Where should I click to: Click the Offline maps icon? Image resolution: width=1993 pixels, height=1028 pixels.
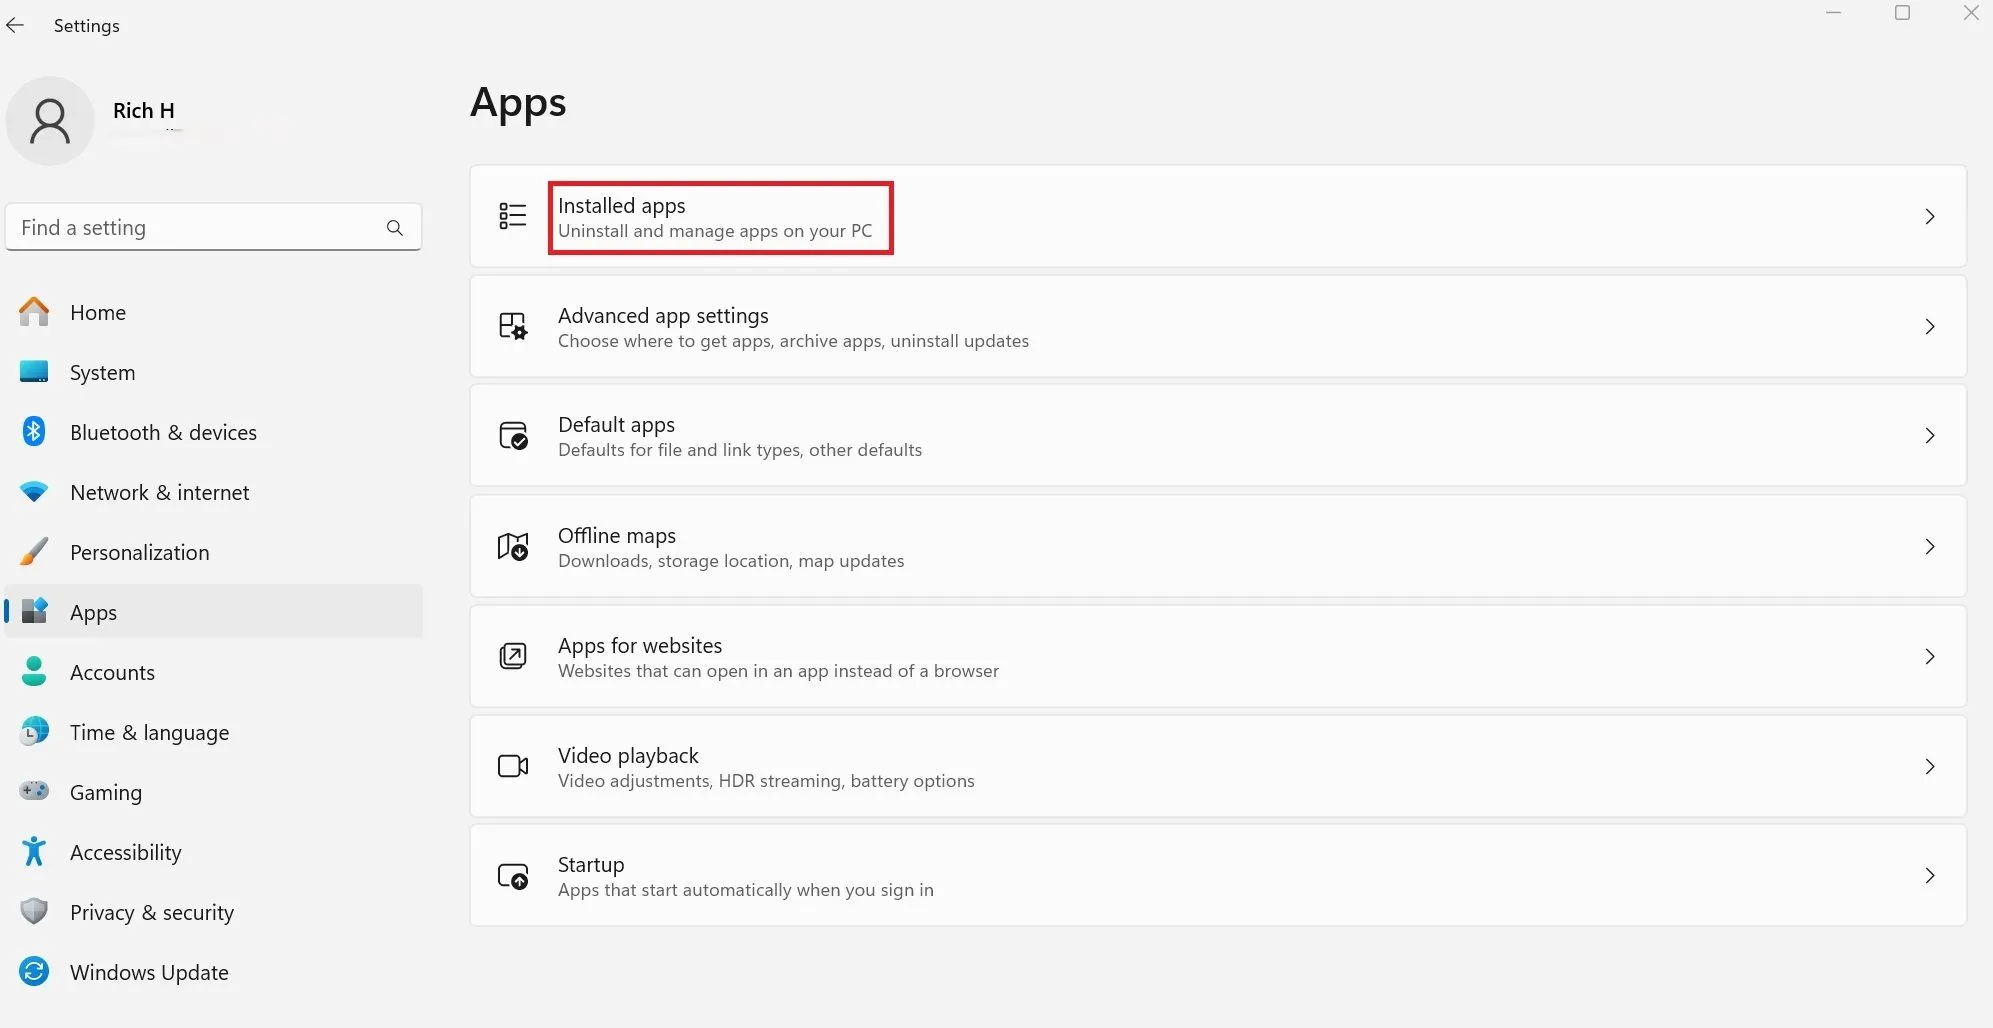coord(513,547)
